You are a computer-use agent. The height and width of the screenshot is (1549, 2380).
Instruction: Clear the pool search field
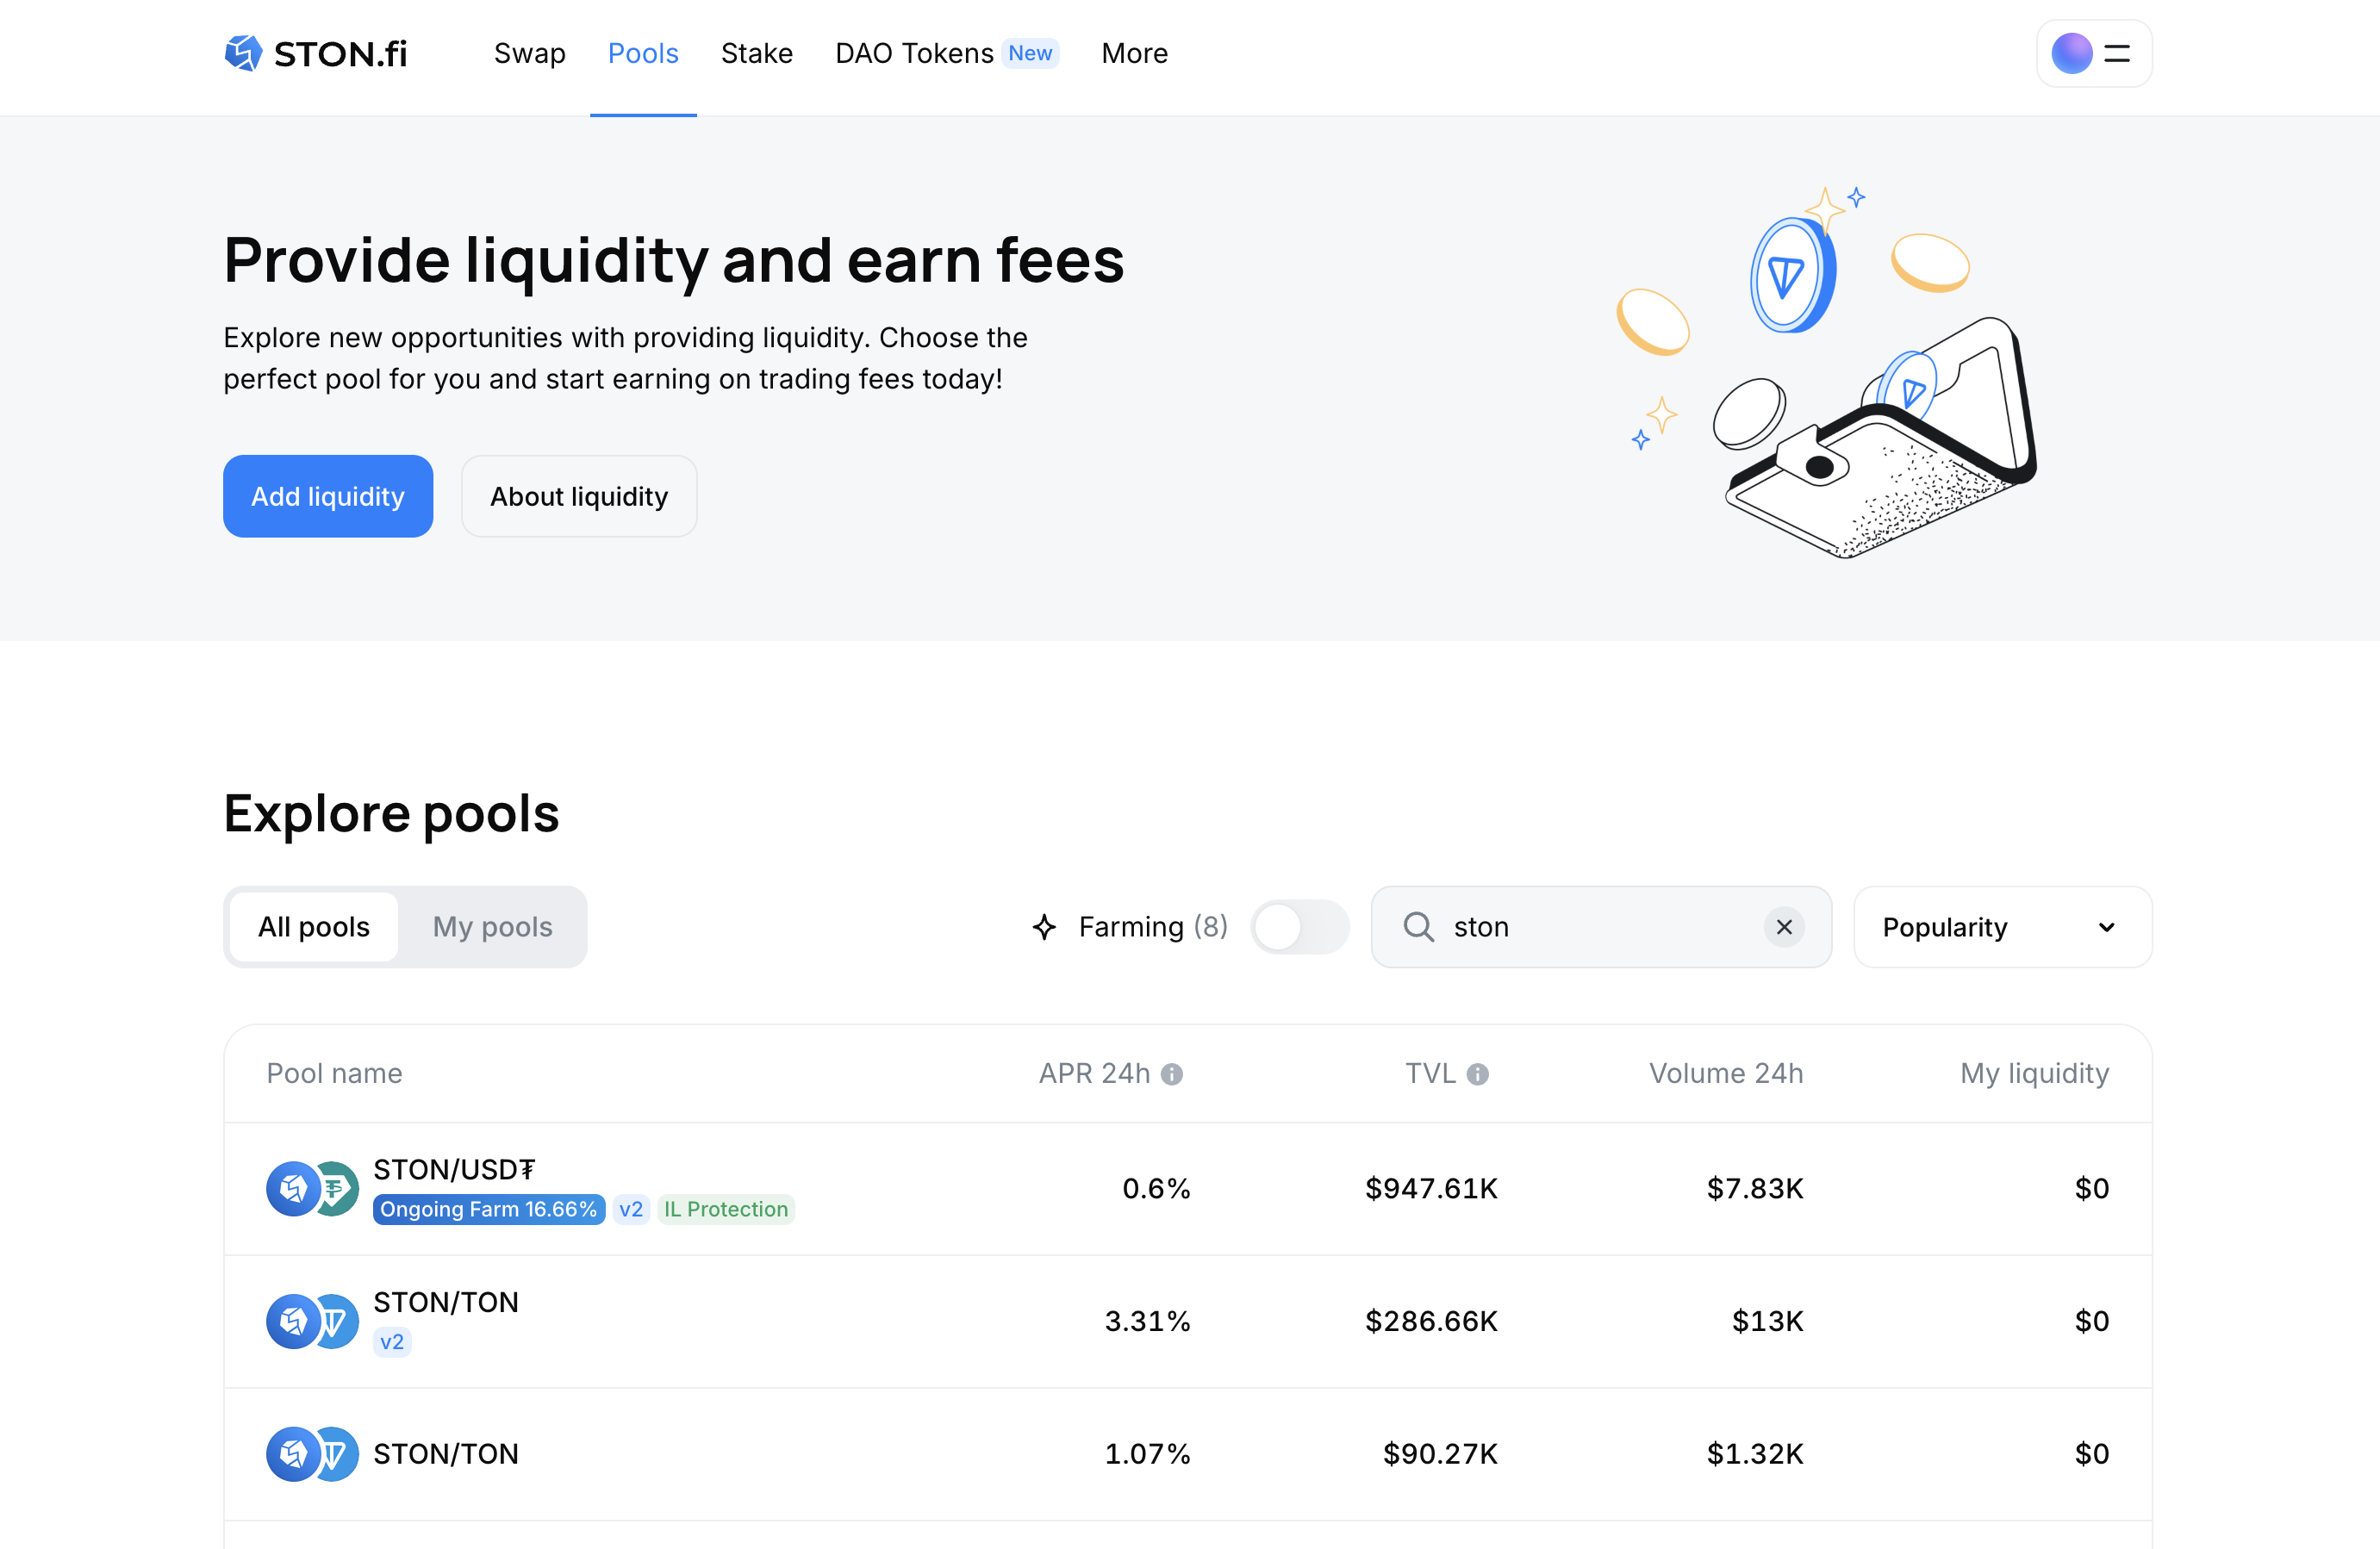tap(1783, 927)
